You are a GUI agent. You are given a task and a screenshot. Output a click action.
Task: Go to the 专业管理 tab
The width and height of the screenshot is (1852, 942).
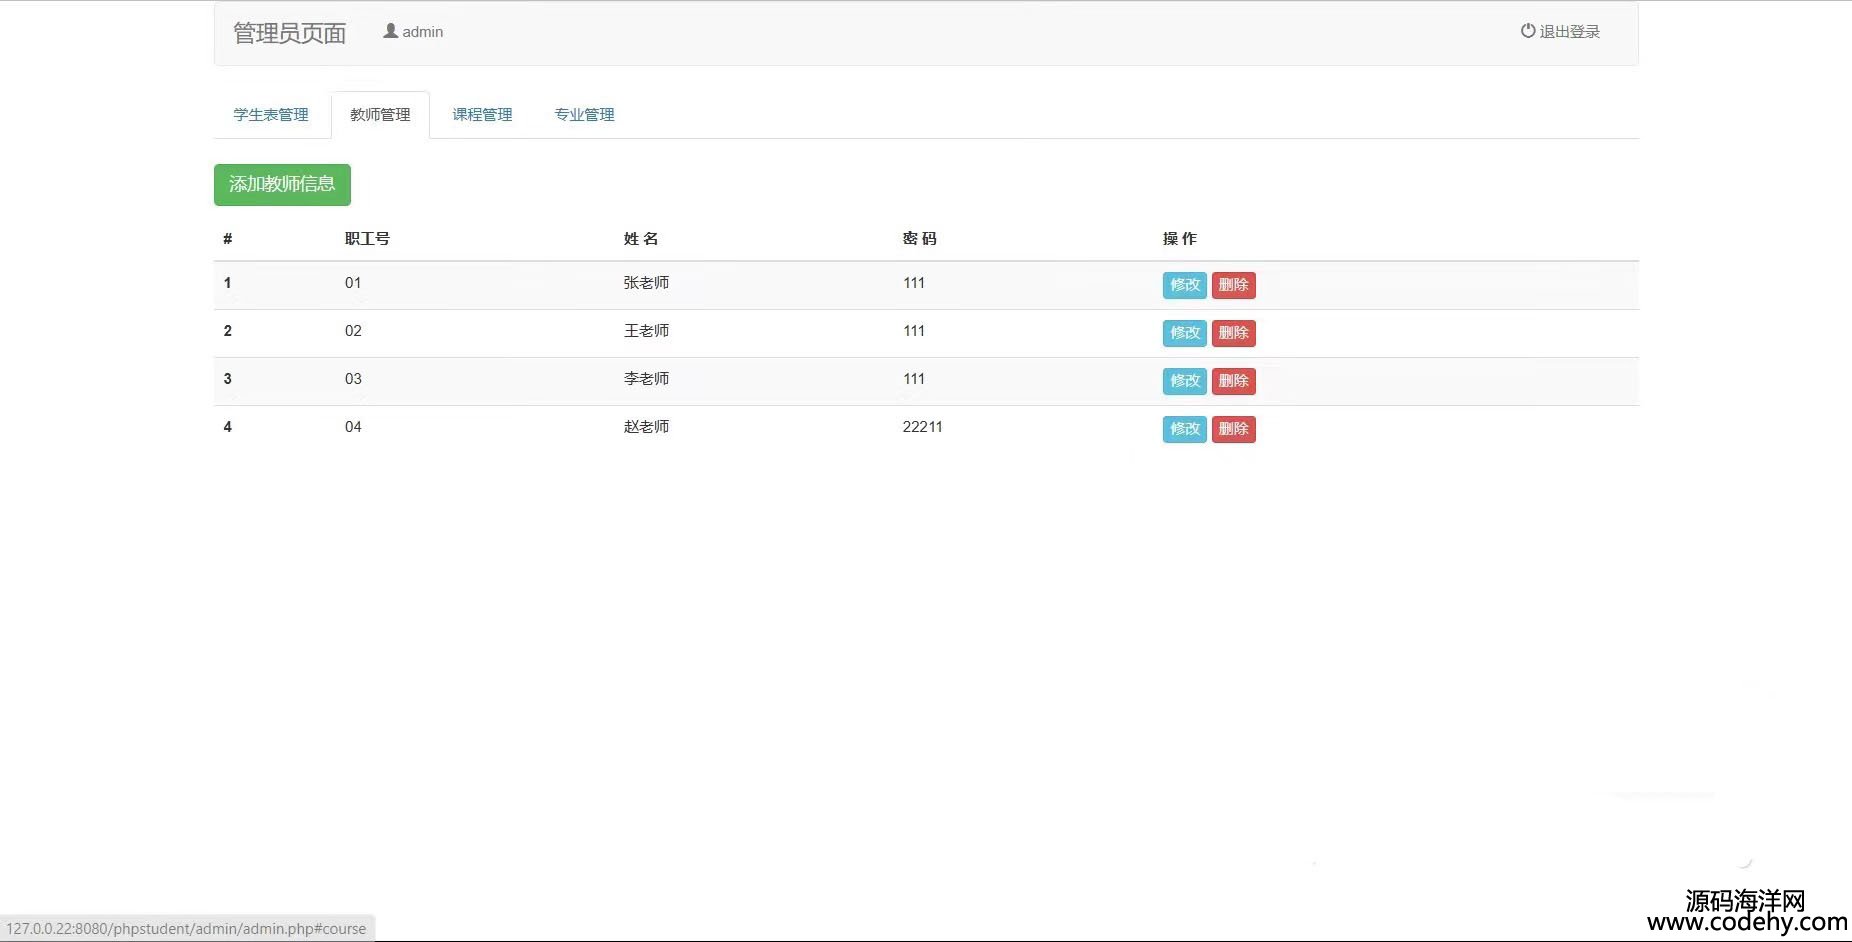(x=584, y=115)
